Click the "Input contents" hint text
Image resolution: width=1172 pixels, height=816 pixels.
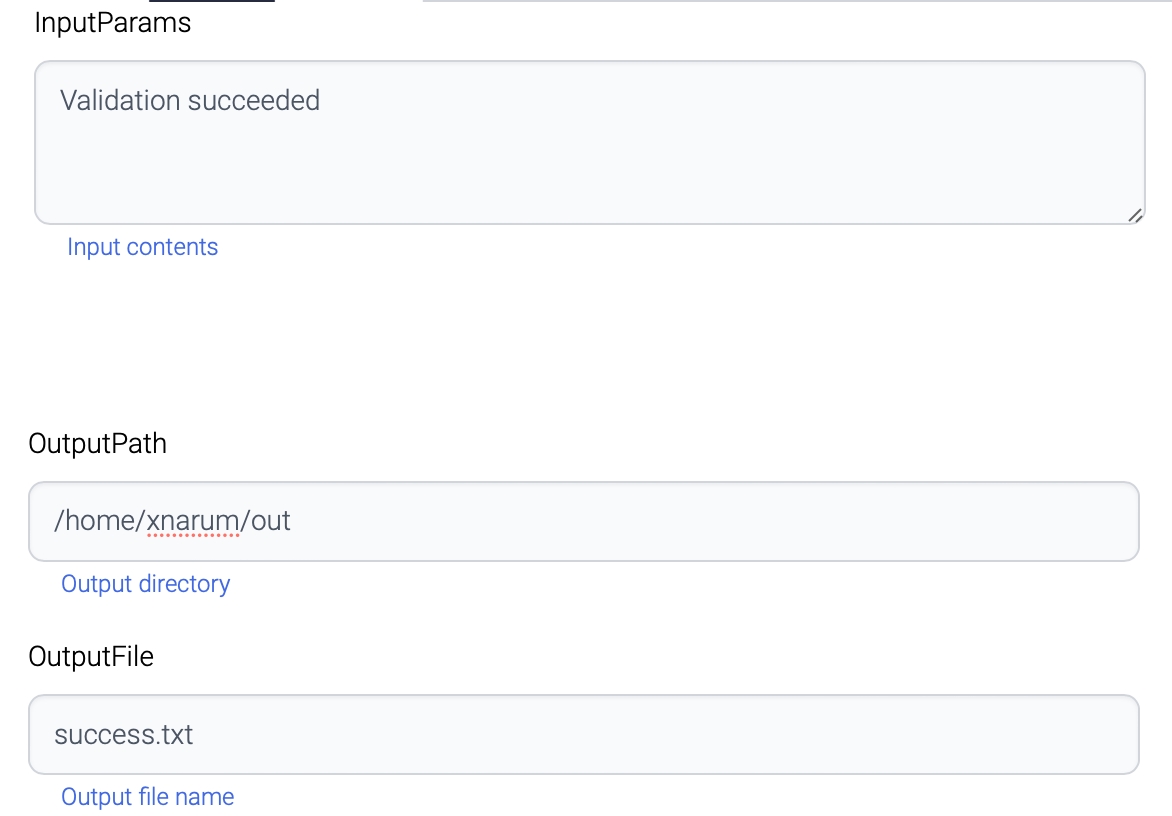(x=142, y=247)
